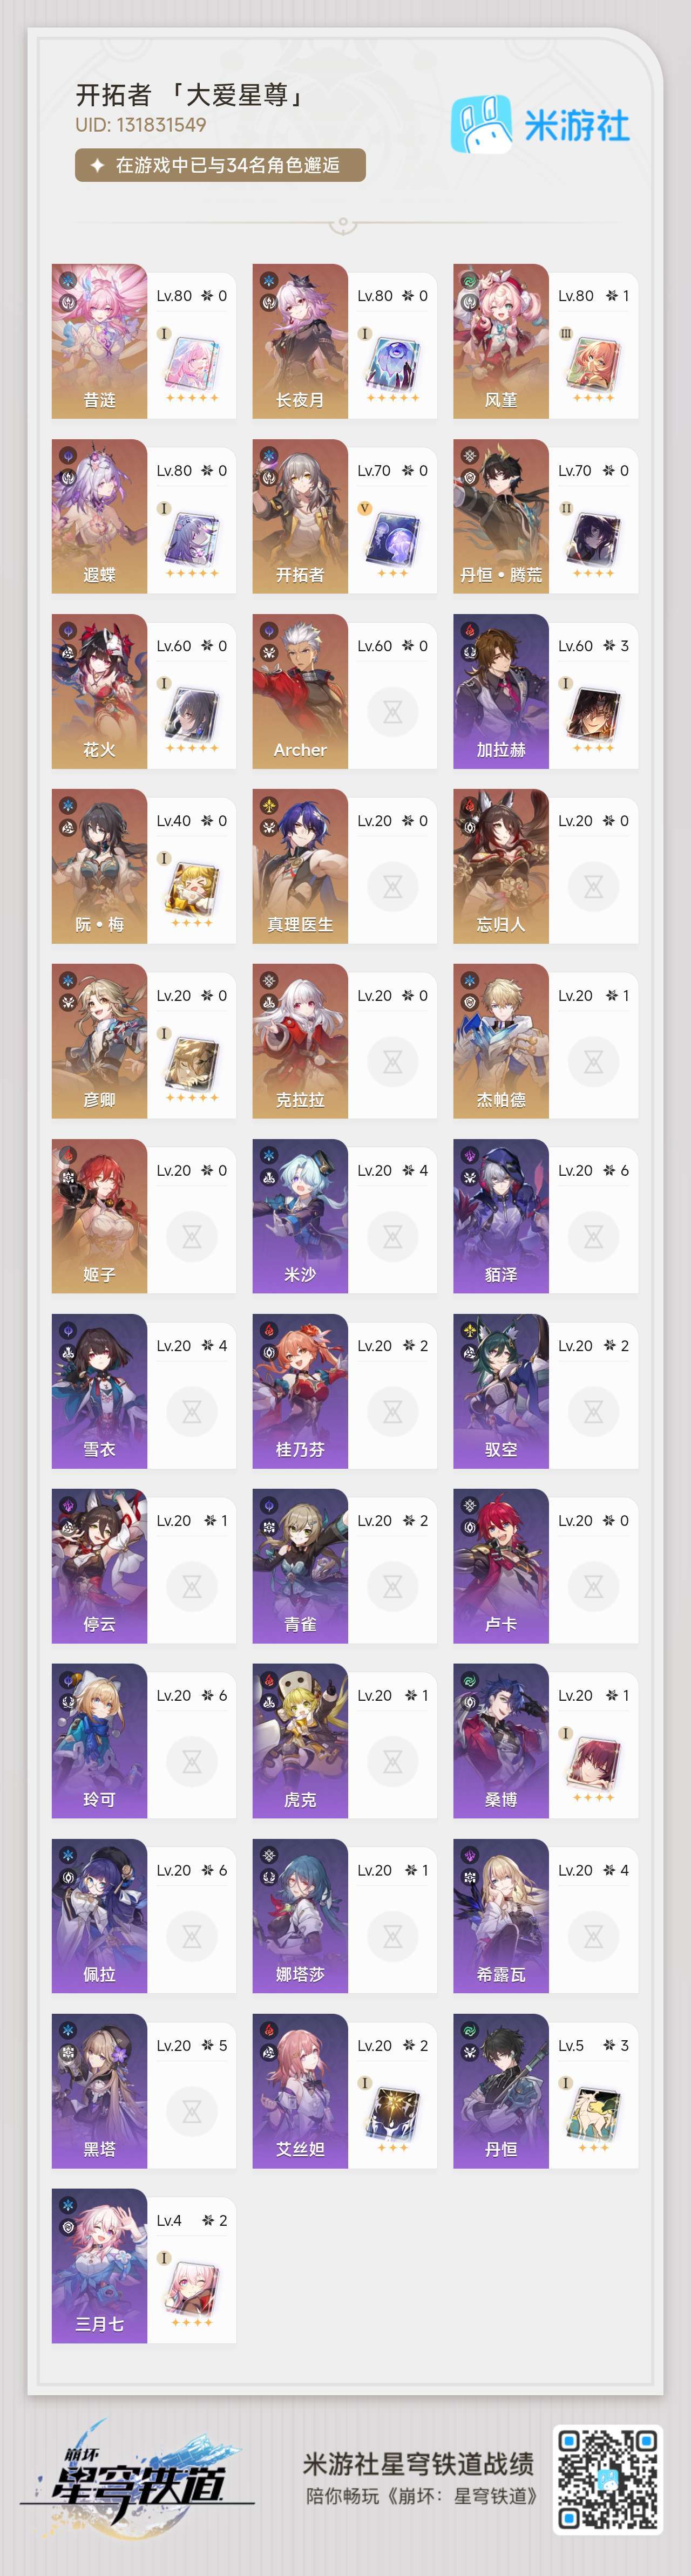Image resolution: width=691 pixels, height=2576 pixels.
Task: Click the empty light cone slot for Archer
Action: [393, 712]
